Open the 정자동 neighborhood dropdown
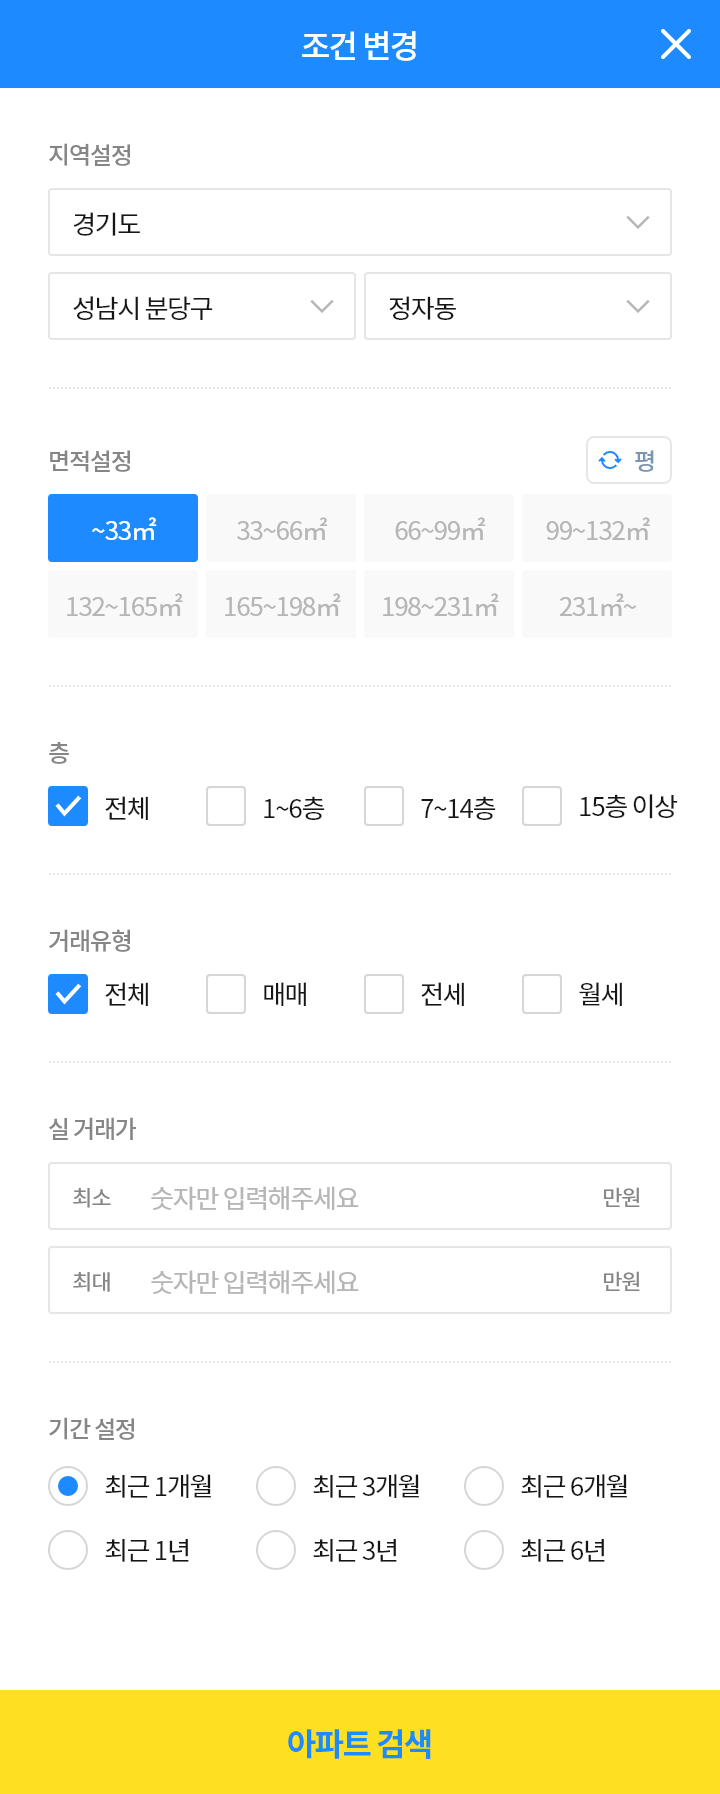 click(x=518, y=306)
